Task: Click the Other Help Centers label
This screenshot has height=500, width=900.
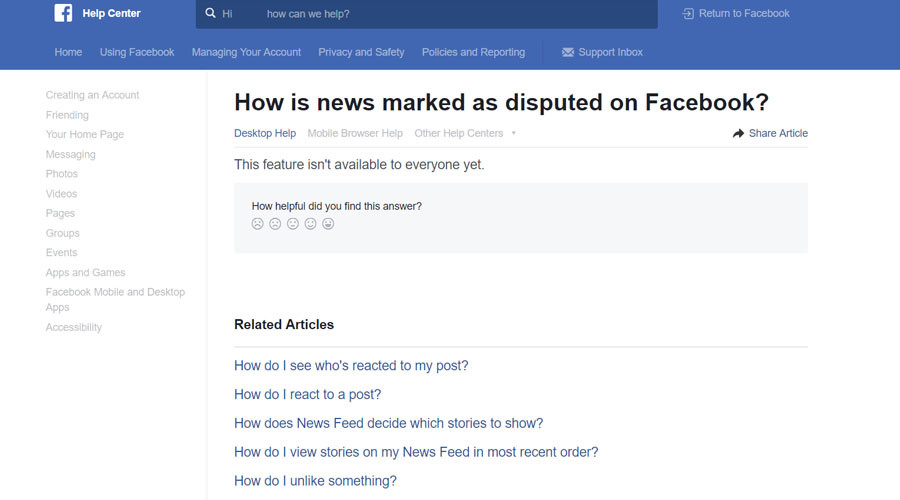Action: point(459,133)
